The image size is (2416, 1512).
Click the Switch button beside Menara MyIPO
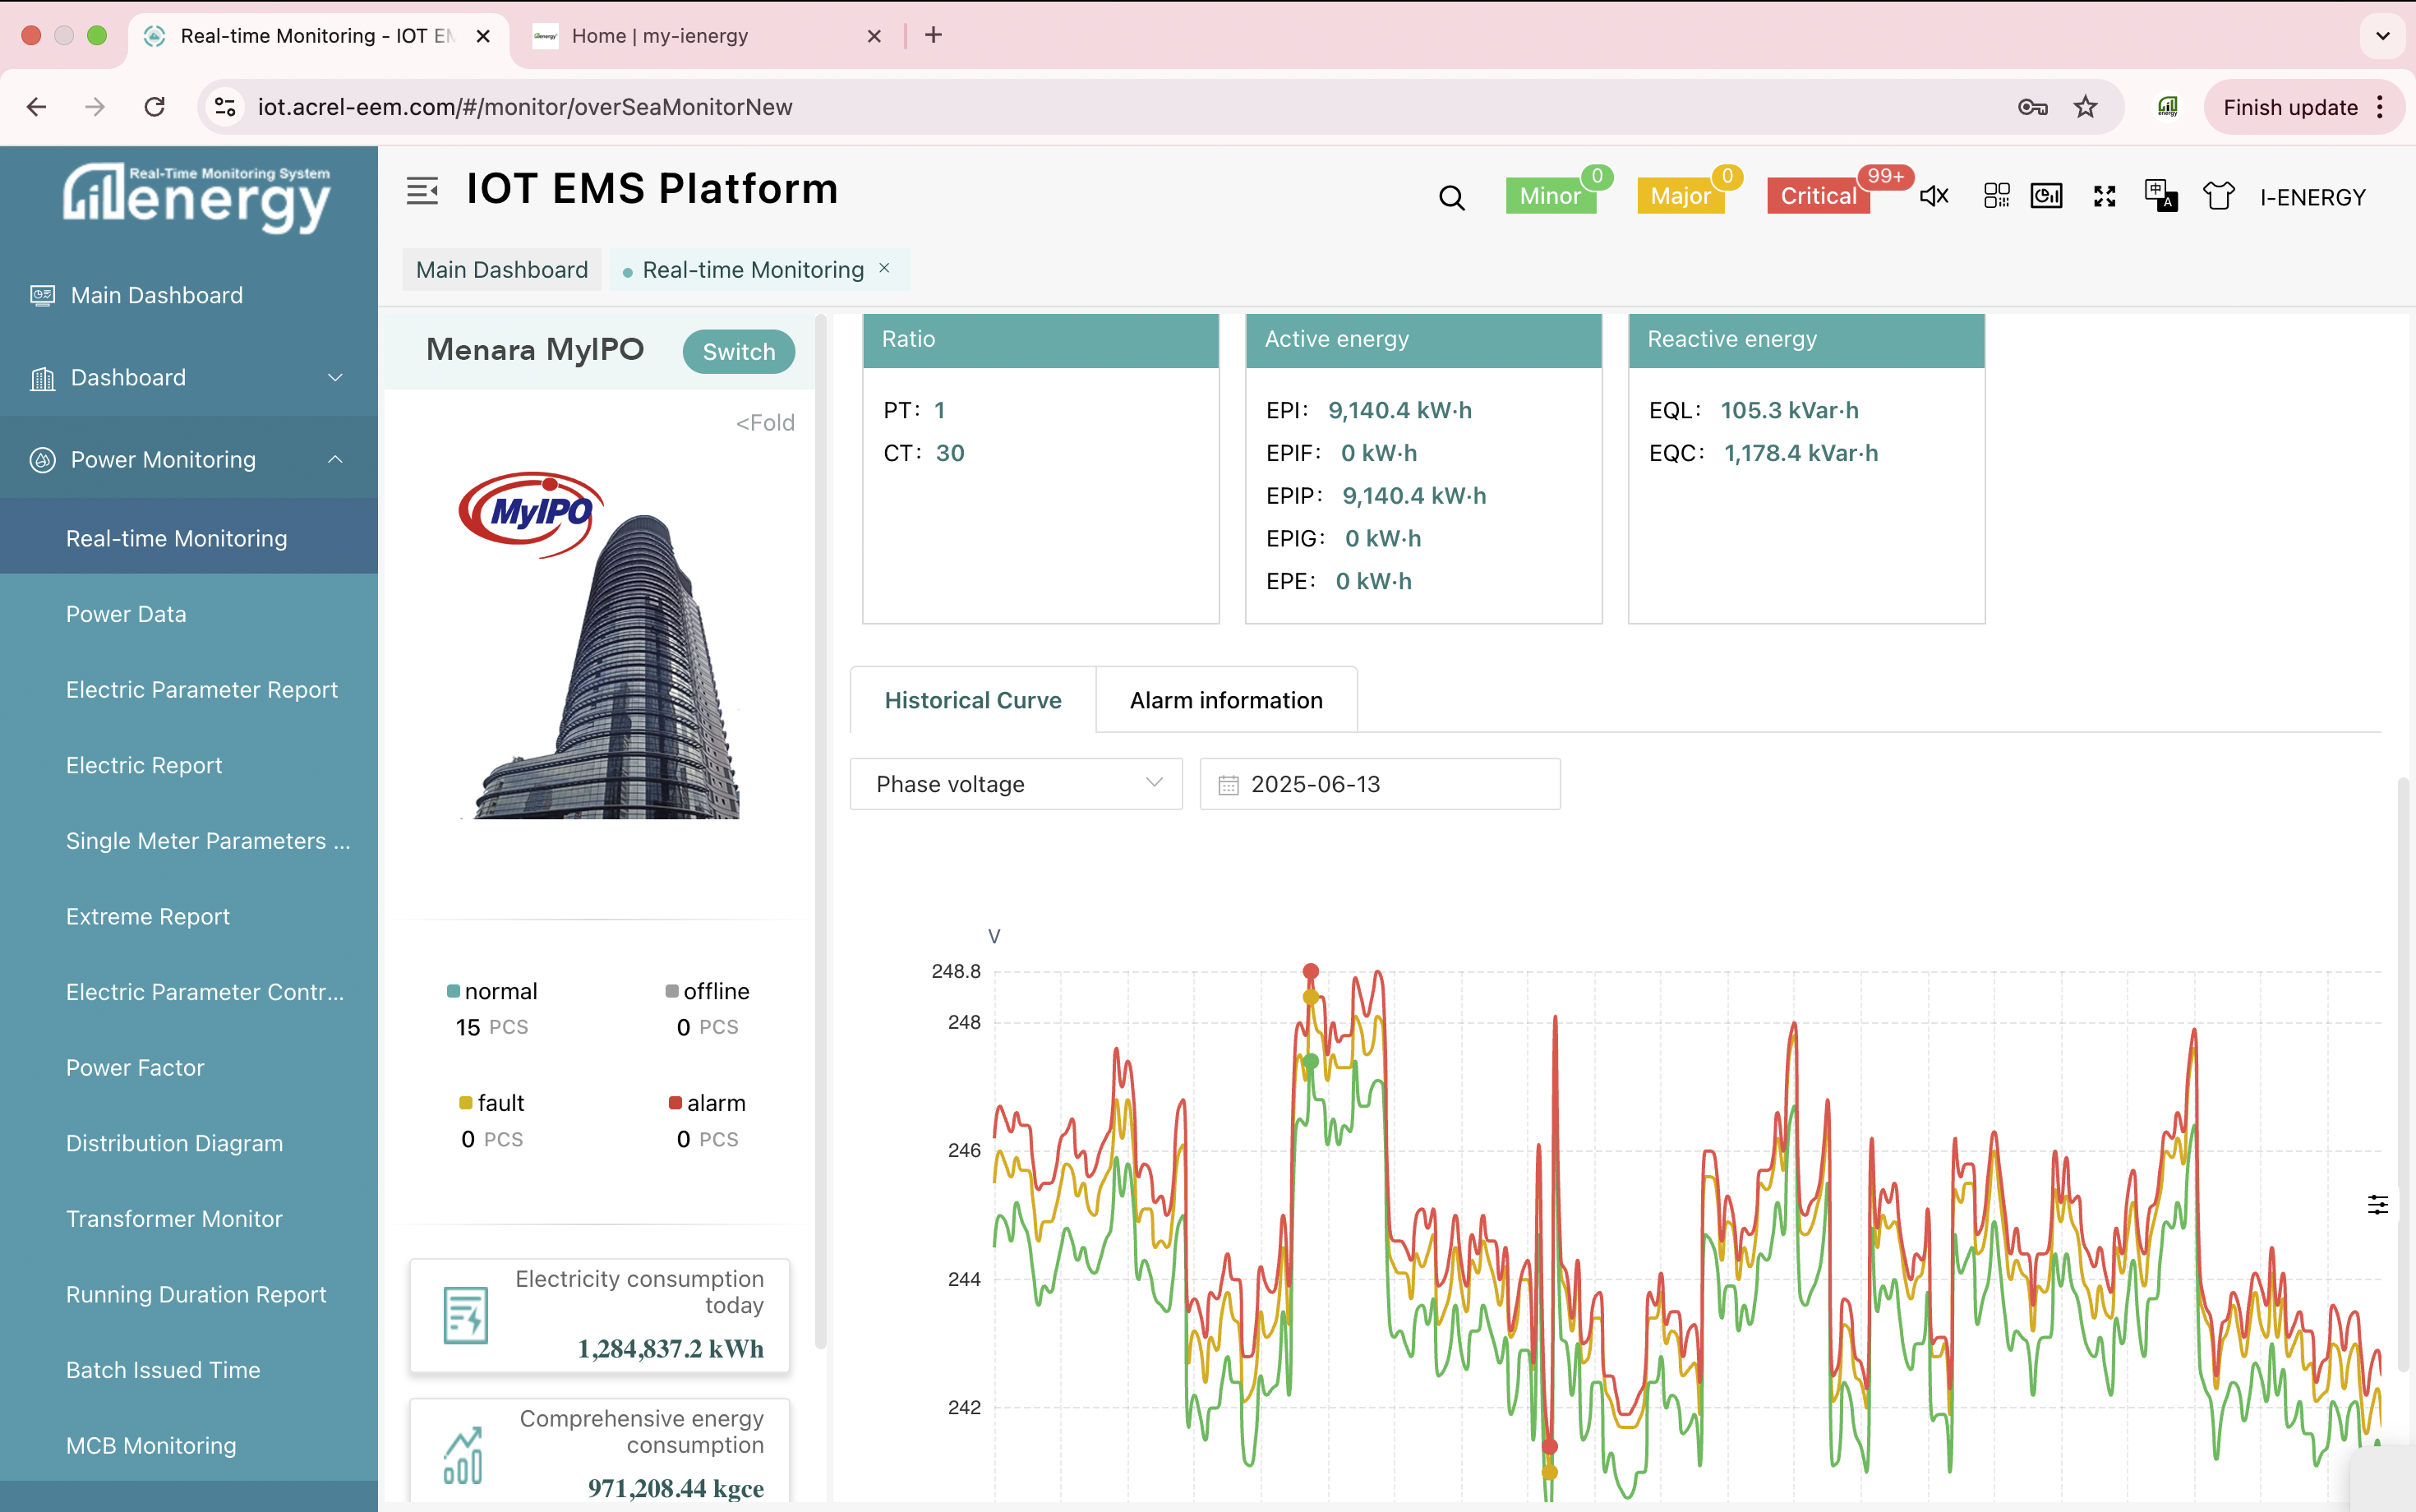(x=738, y=352)
